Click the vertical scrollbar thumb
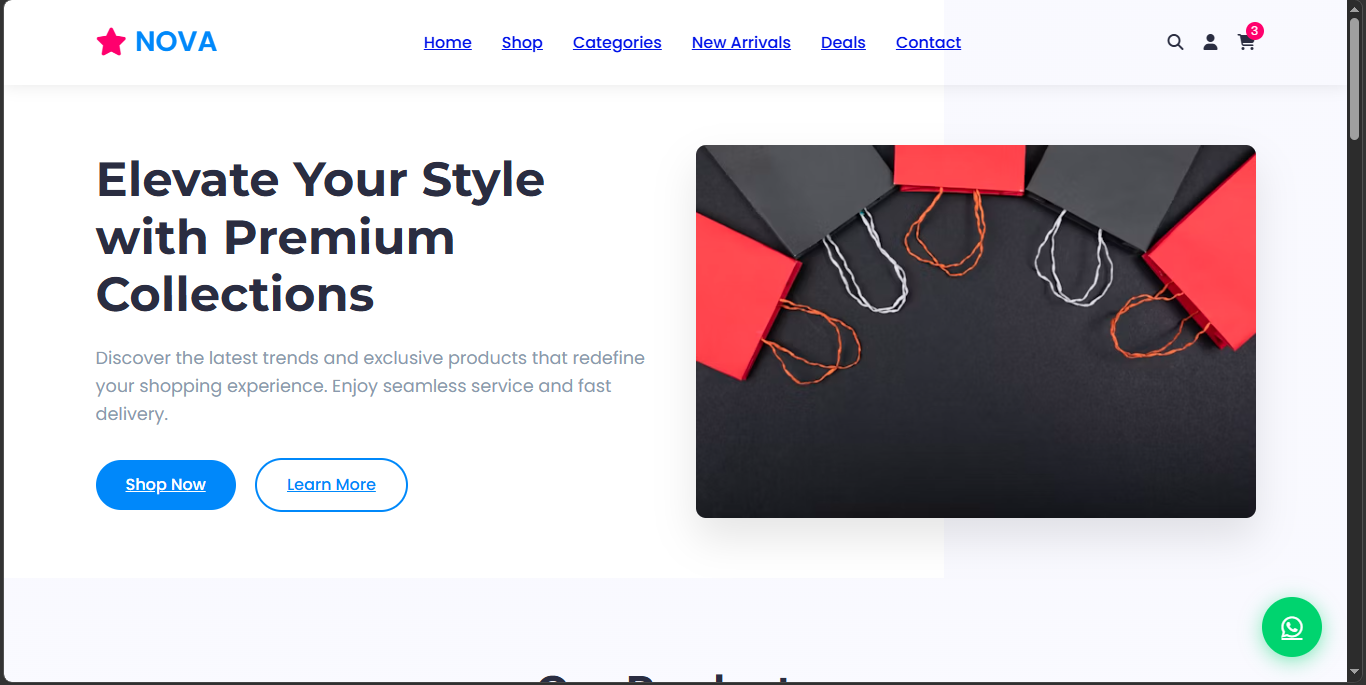The width and height of the screenshot is (1366, 685). (1356, 80)
